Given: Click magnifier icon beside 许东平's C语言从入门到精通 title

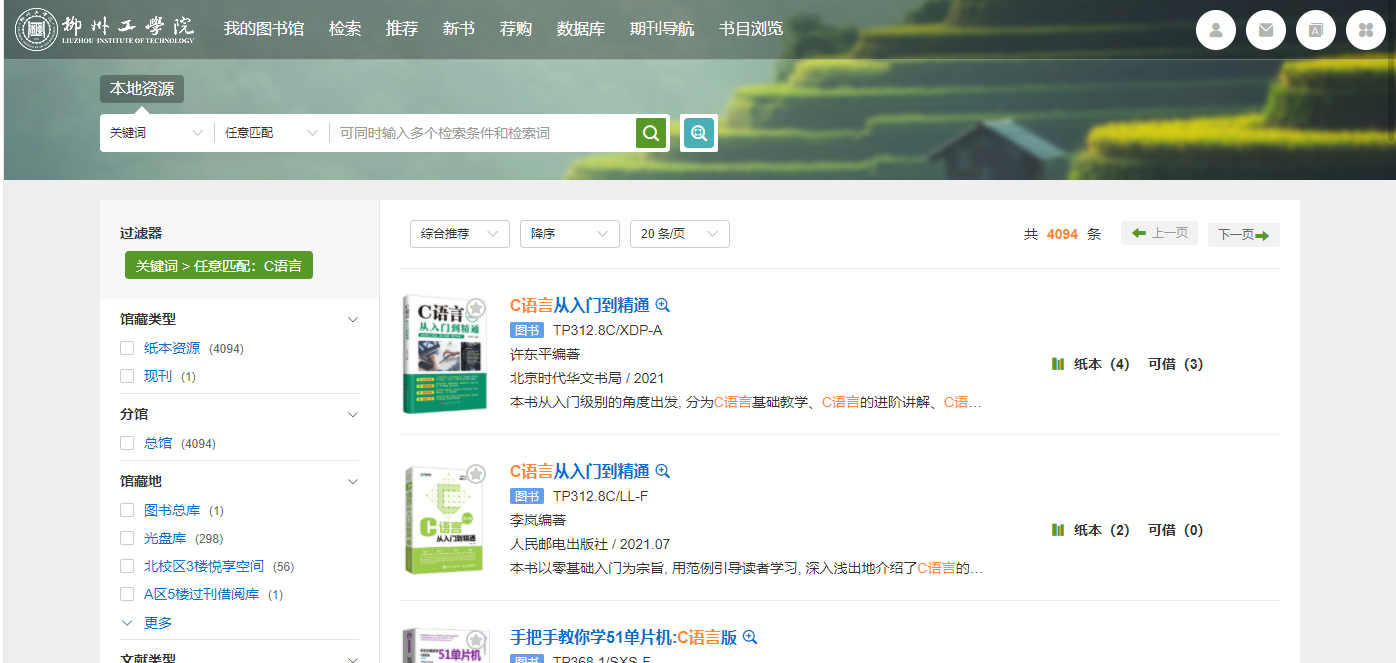Looking at the screenshot, I should tap(662, 305).
